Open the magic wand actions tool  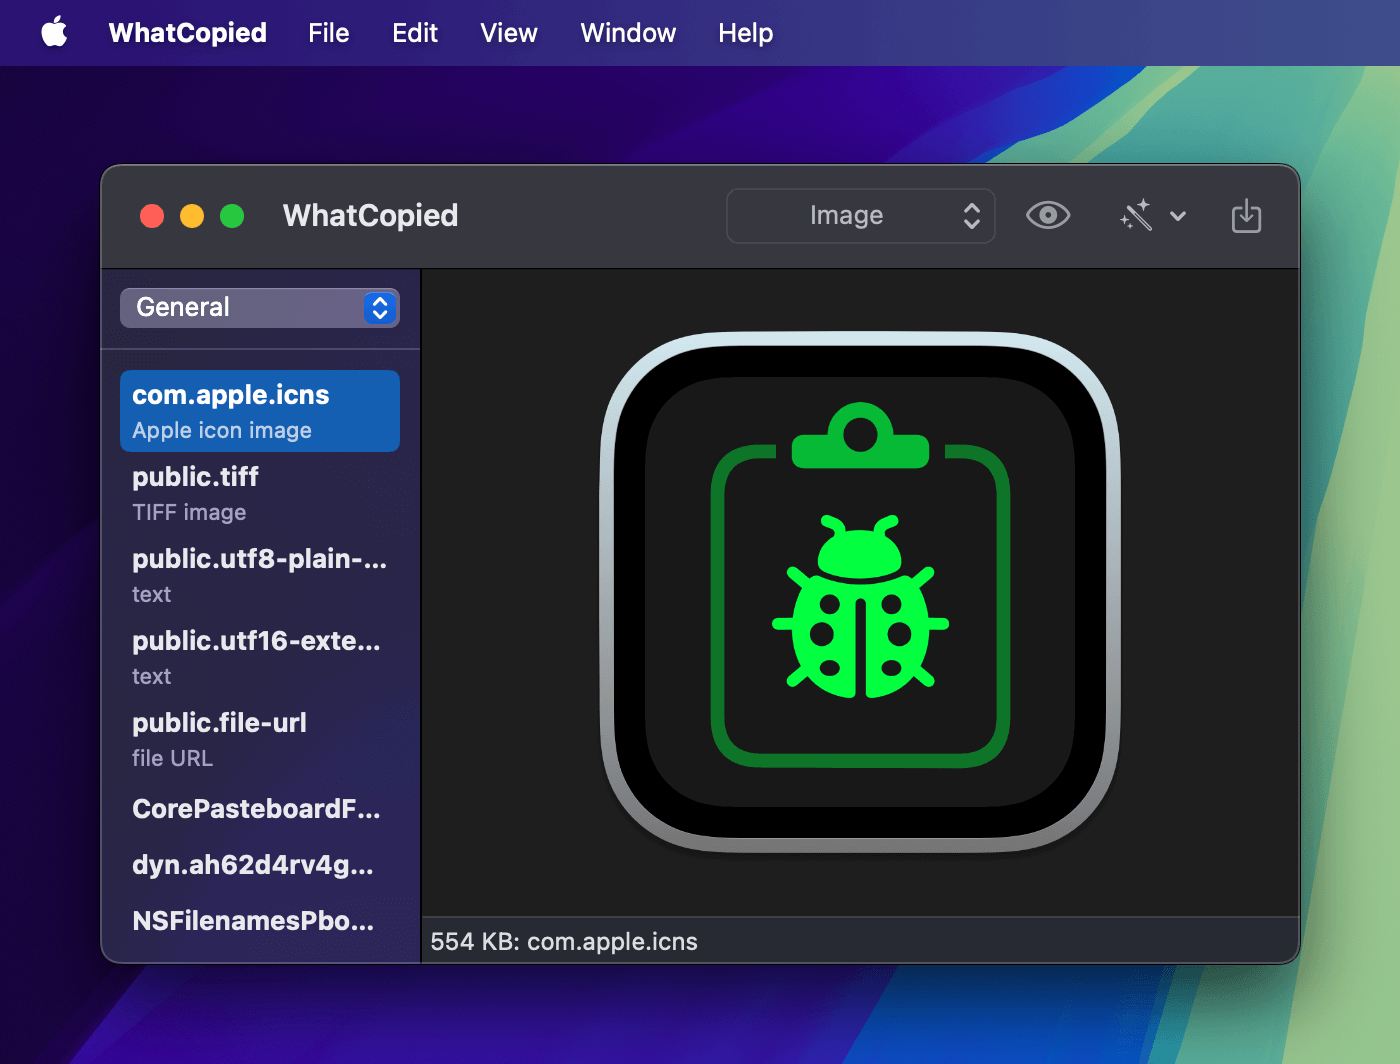click(x=1137, y=215)
